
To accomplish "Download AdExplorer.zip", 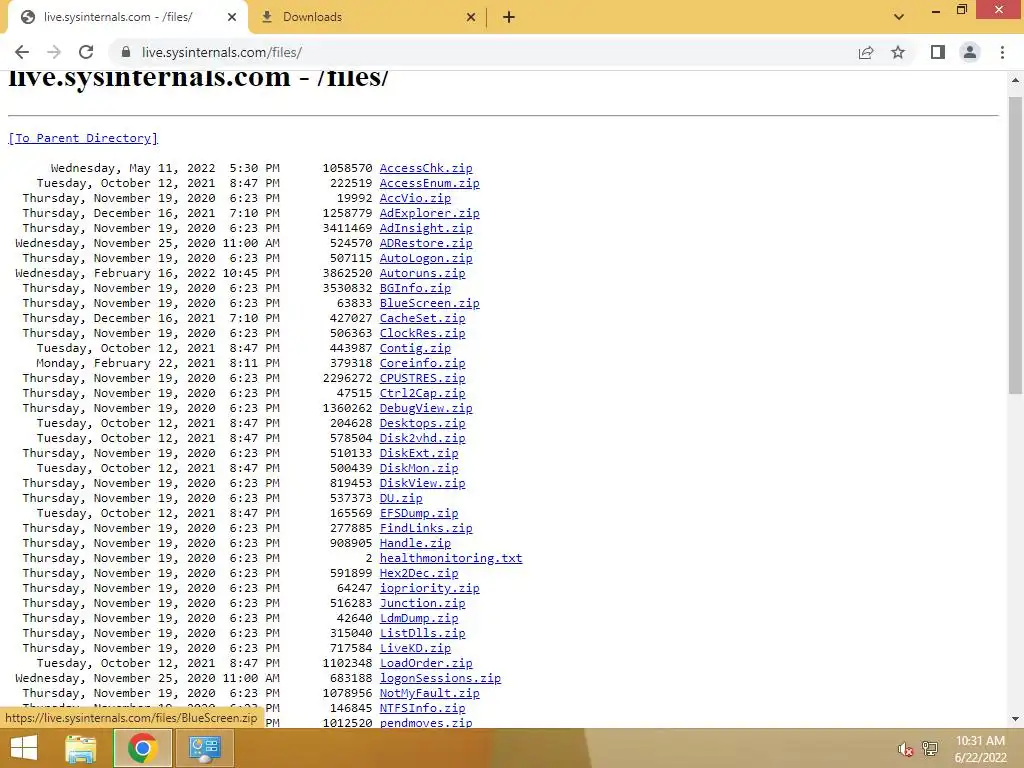I will click(430, 213).
